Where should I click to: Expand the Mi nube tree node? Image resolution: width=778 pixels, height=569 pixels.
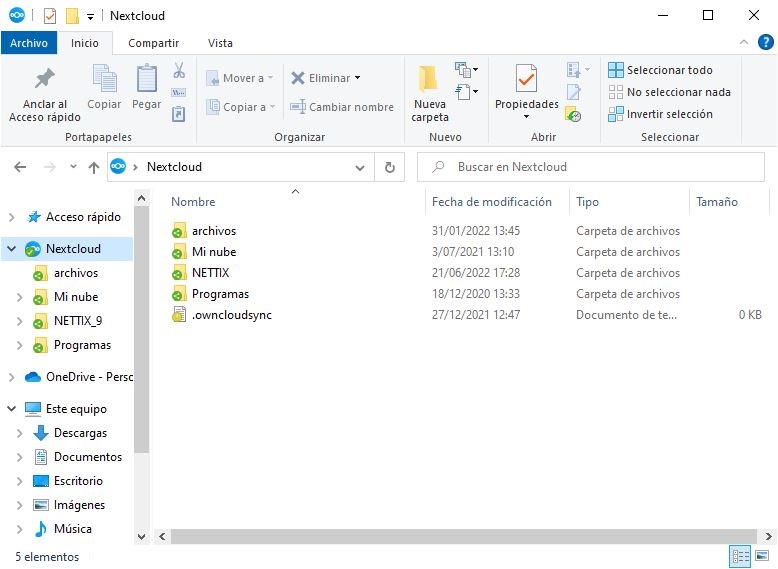coord(20,297)
